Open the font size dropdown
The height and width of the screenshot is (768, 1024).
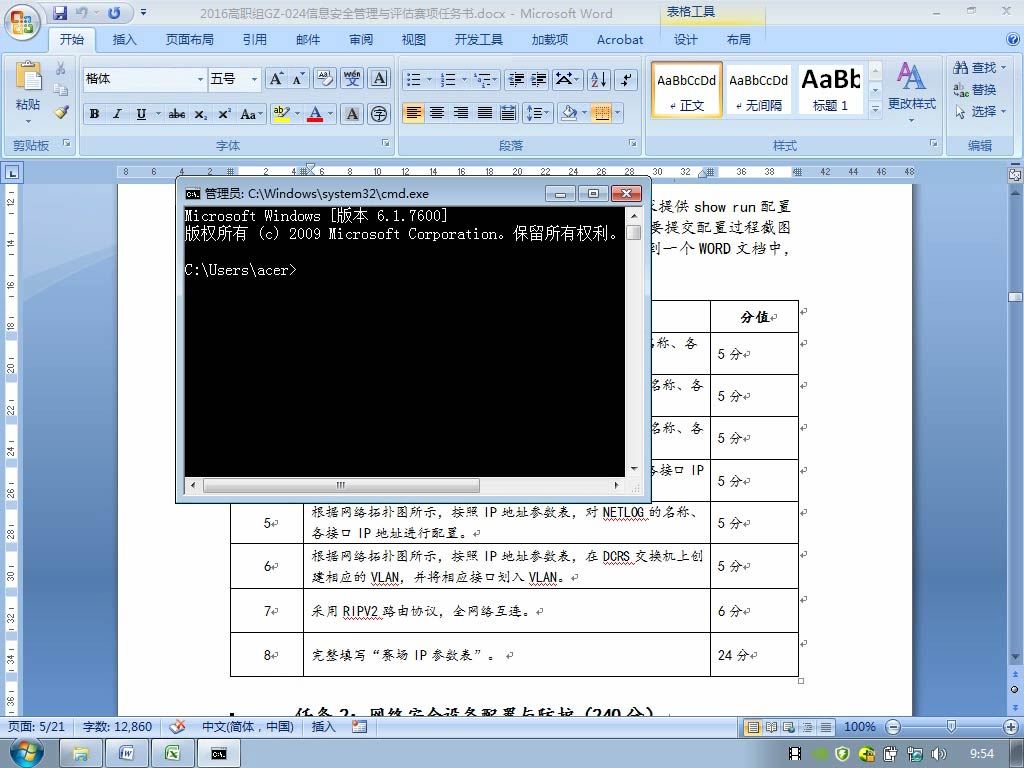pyautogui.click(x=254, y=79)
